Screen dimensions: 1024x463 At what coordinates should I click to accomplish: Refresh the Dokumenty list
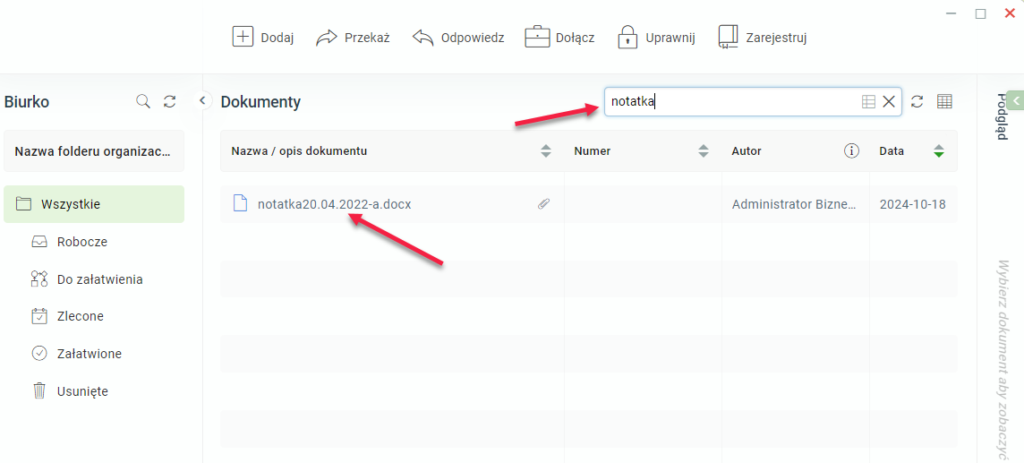(917, 101)
